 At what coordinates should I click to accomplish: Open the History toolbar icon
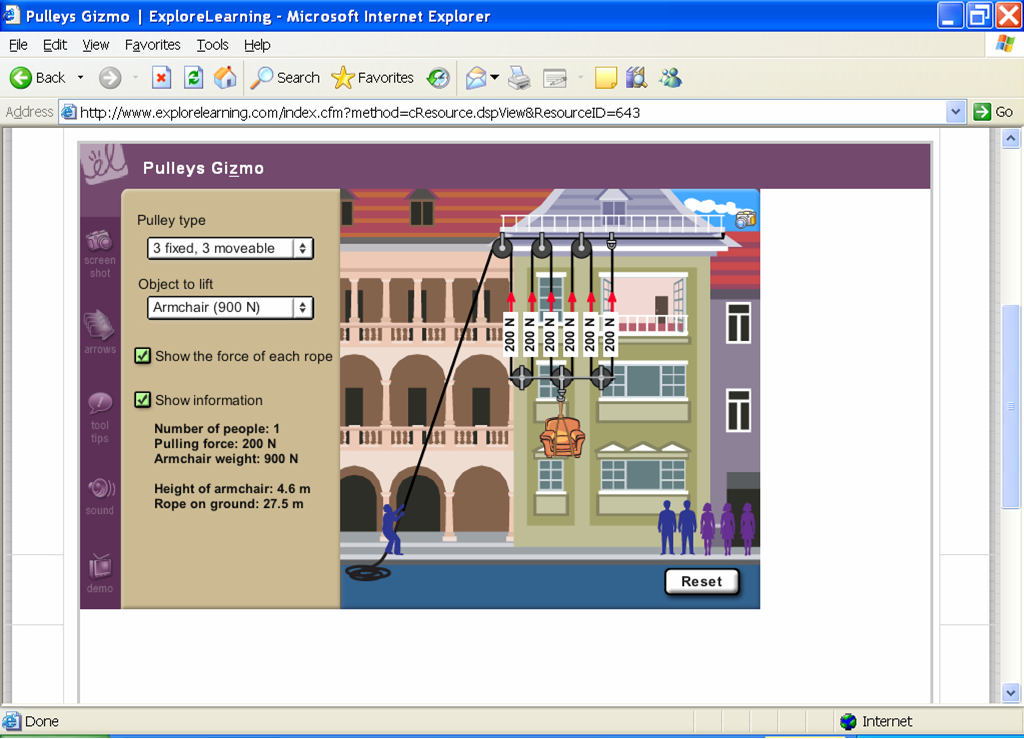click(x=438, y=78)
